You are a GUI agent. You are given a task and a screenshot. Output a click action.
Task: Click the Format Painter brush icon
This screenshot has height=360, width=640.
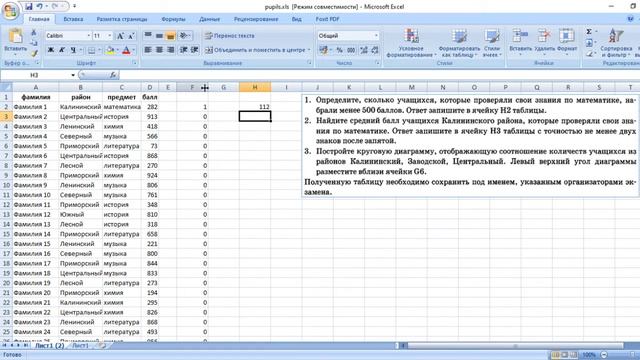pos(34,53)
